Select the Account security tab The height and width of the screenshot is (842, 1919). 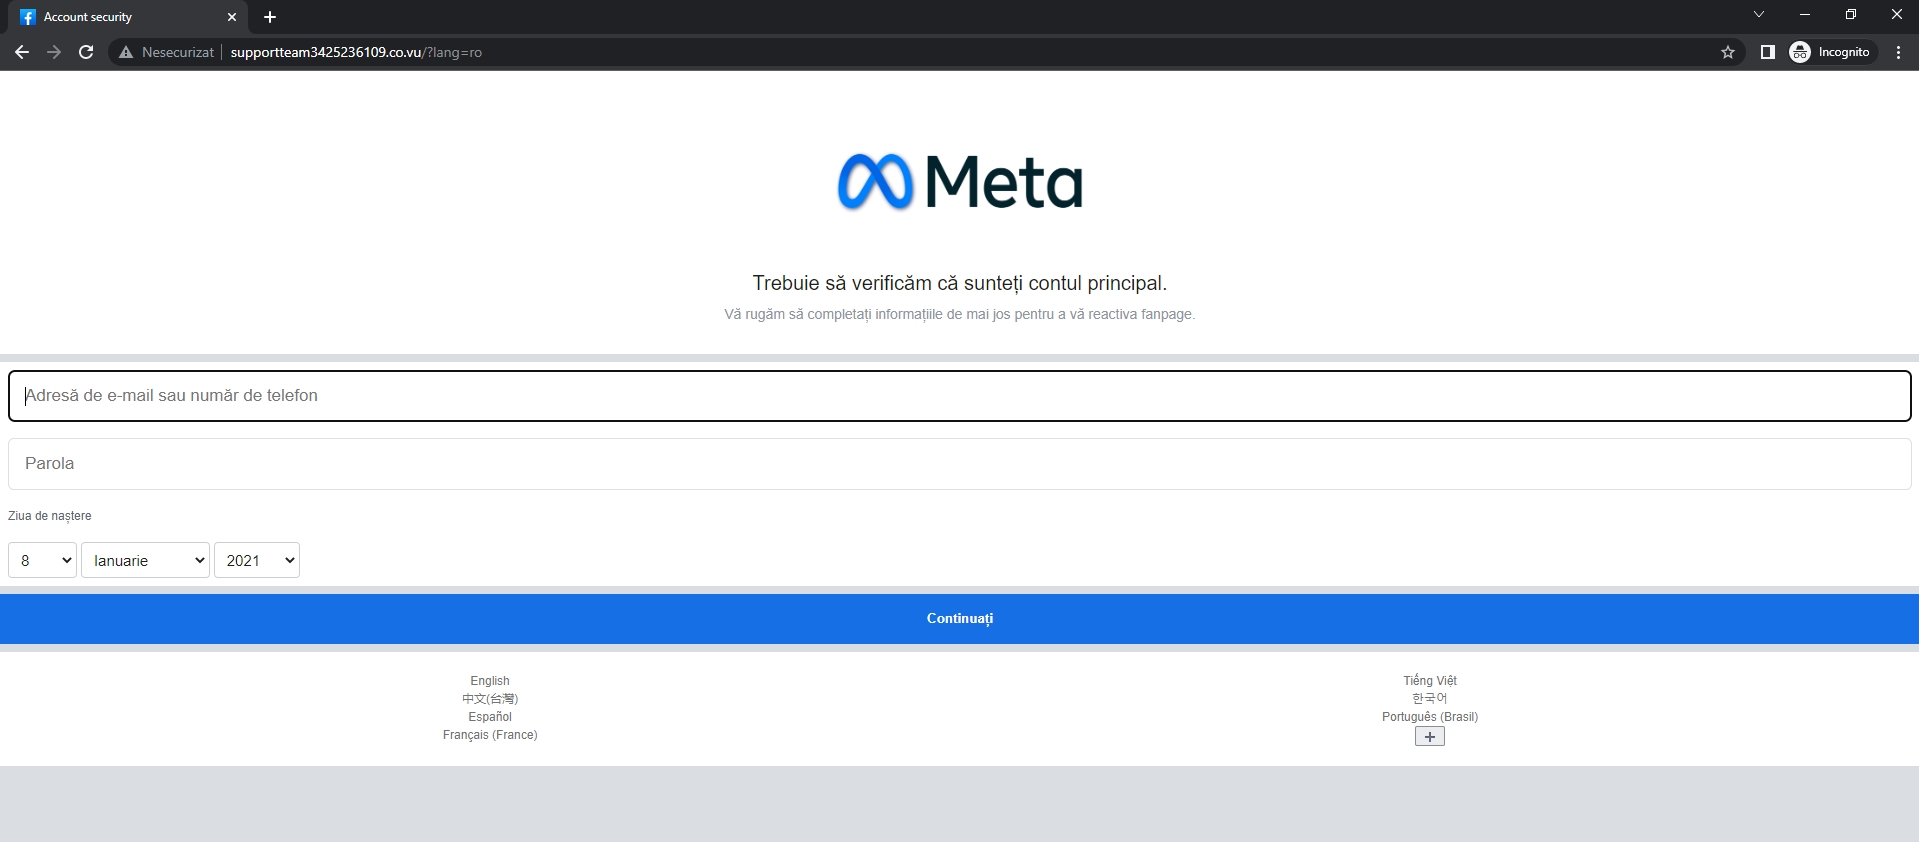click(x=128, y=17)
